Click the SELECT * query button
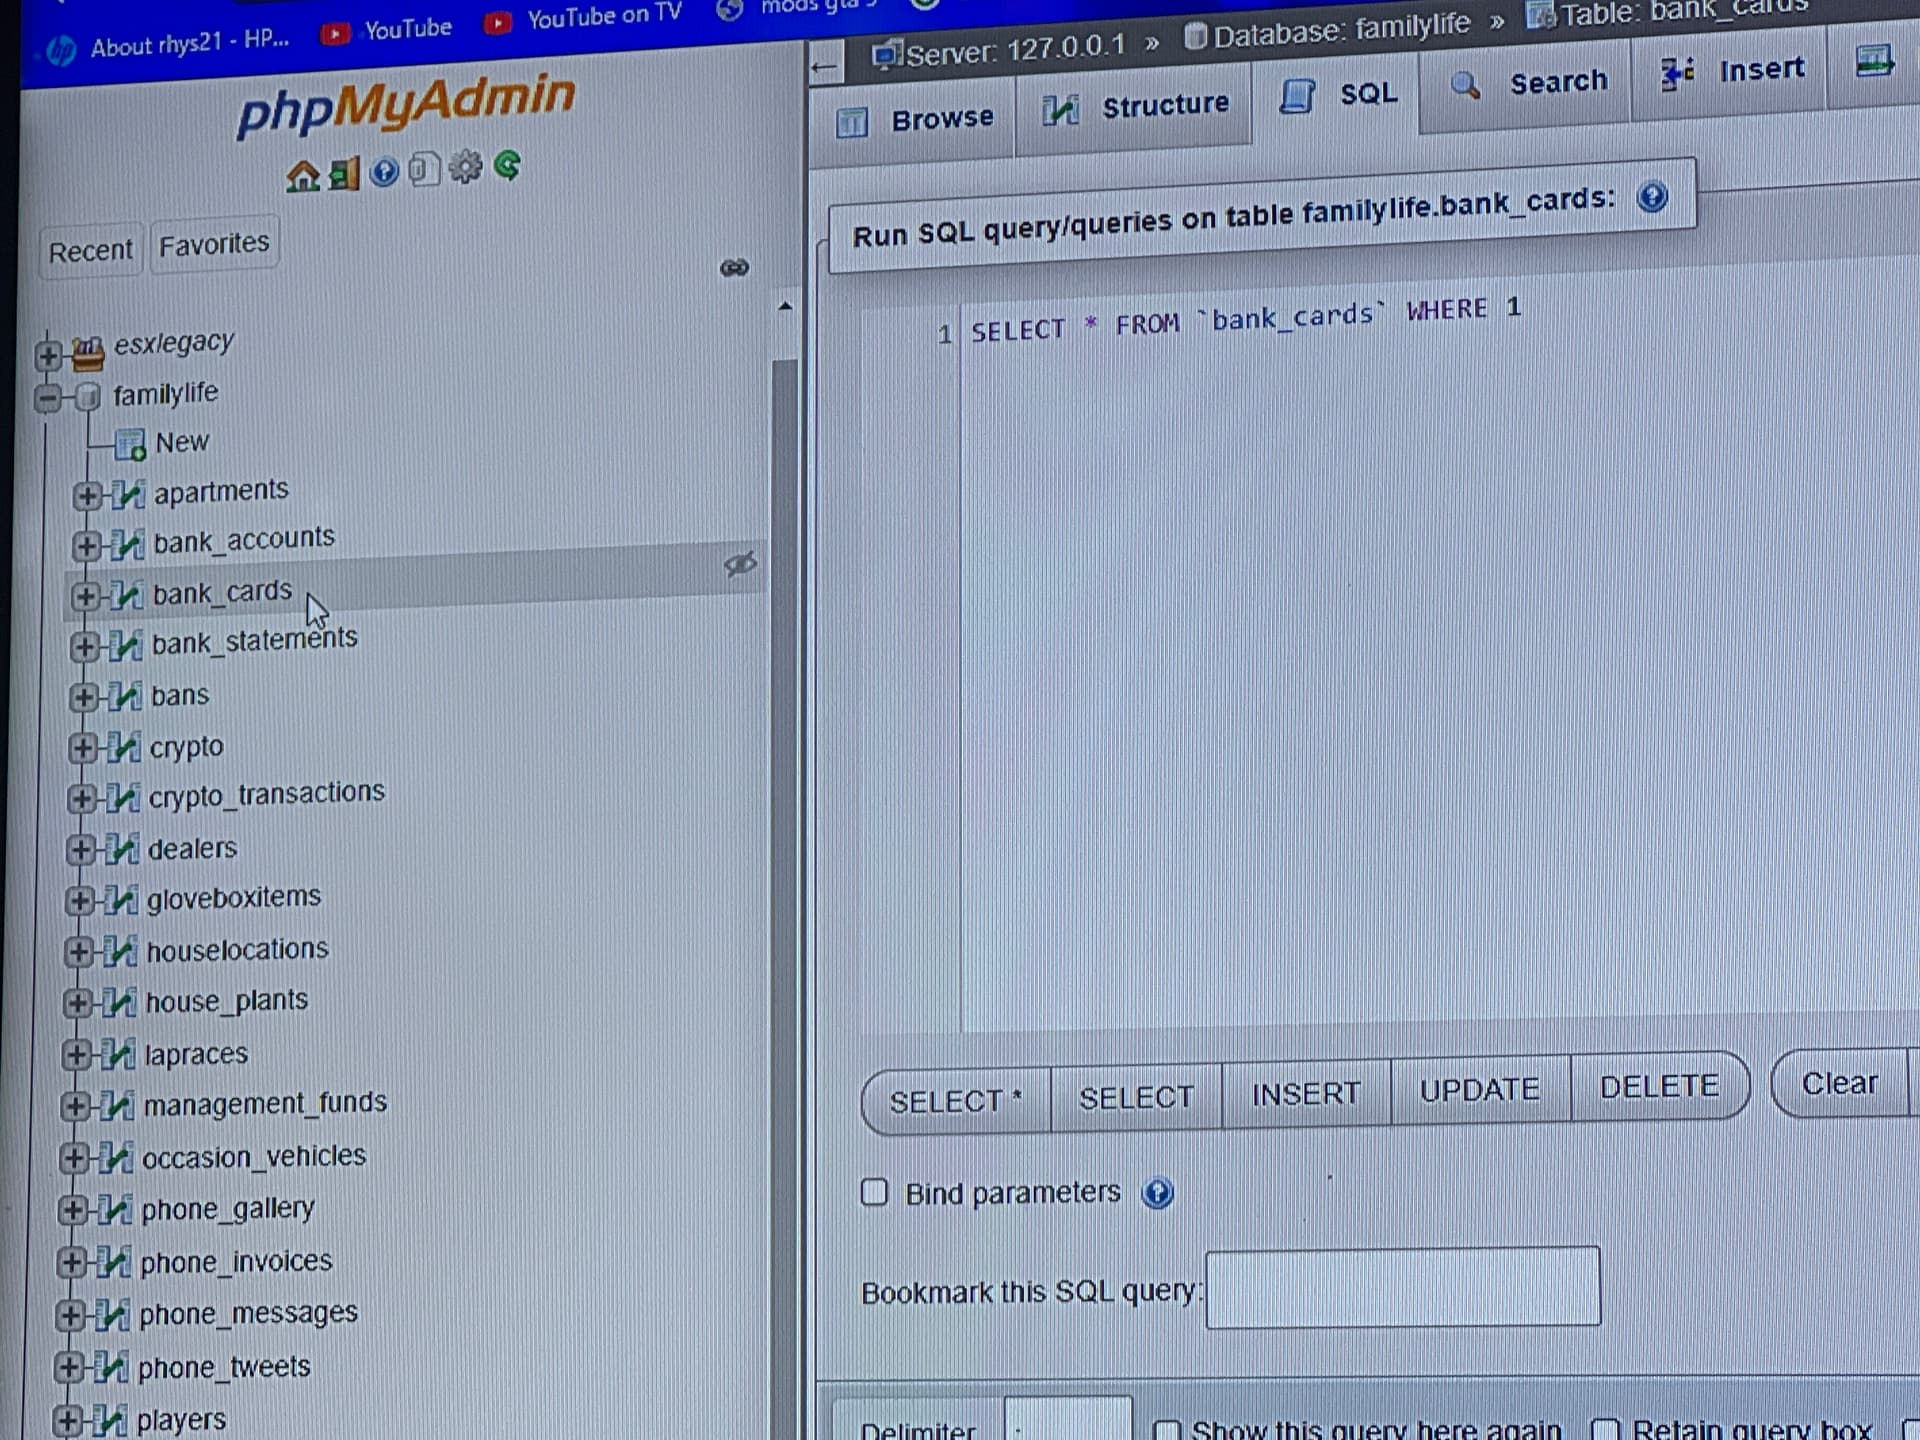 (x=956, y=1101)
